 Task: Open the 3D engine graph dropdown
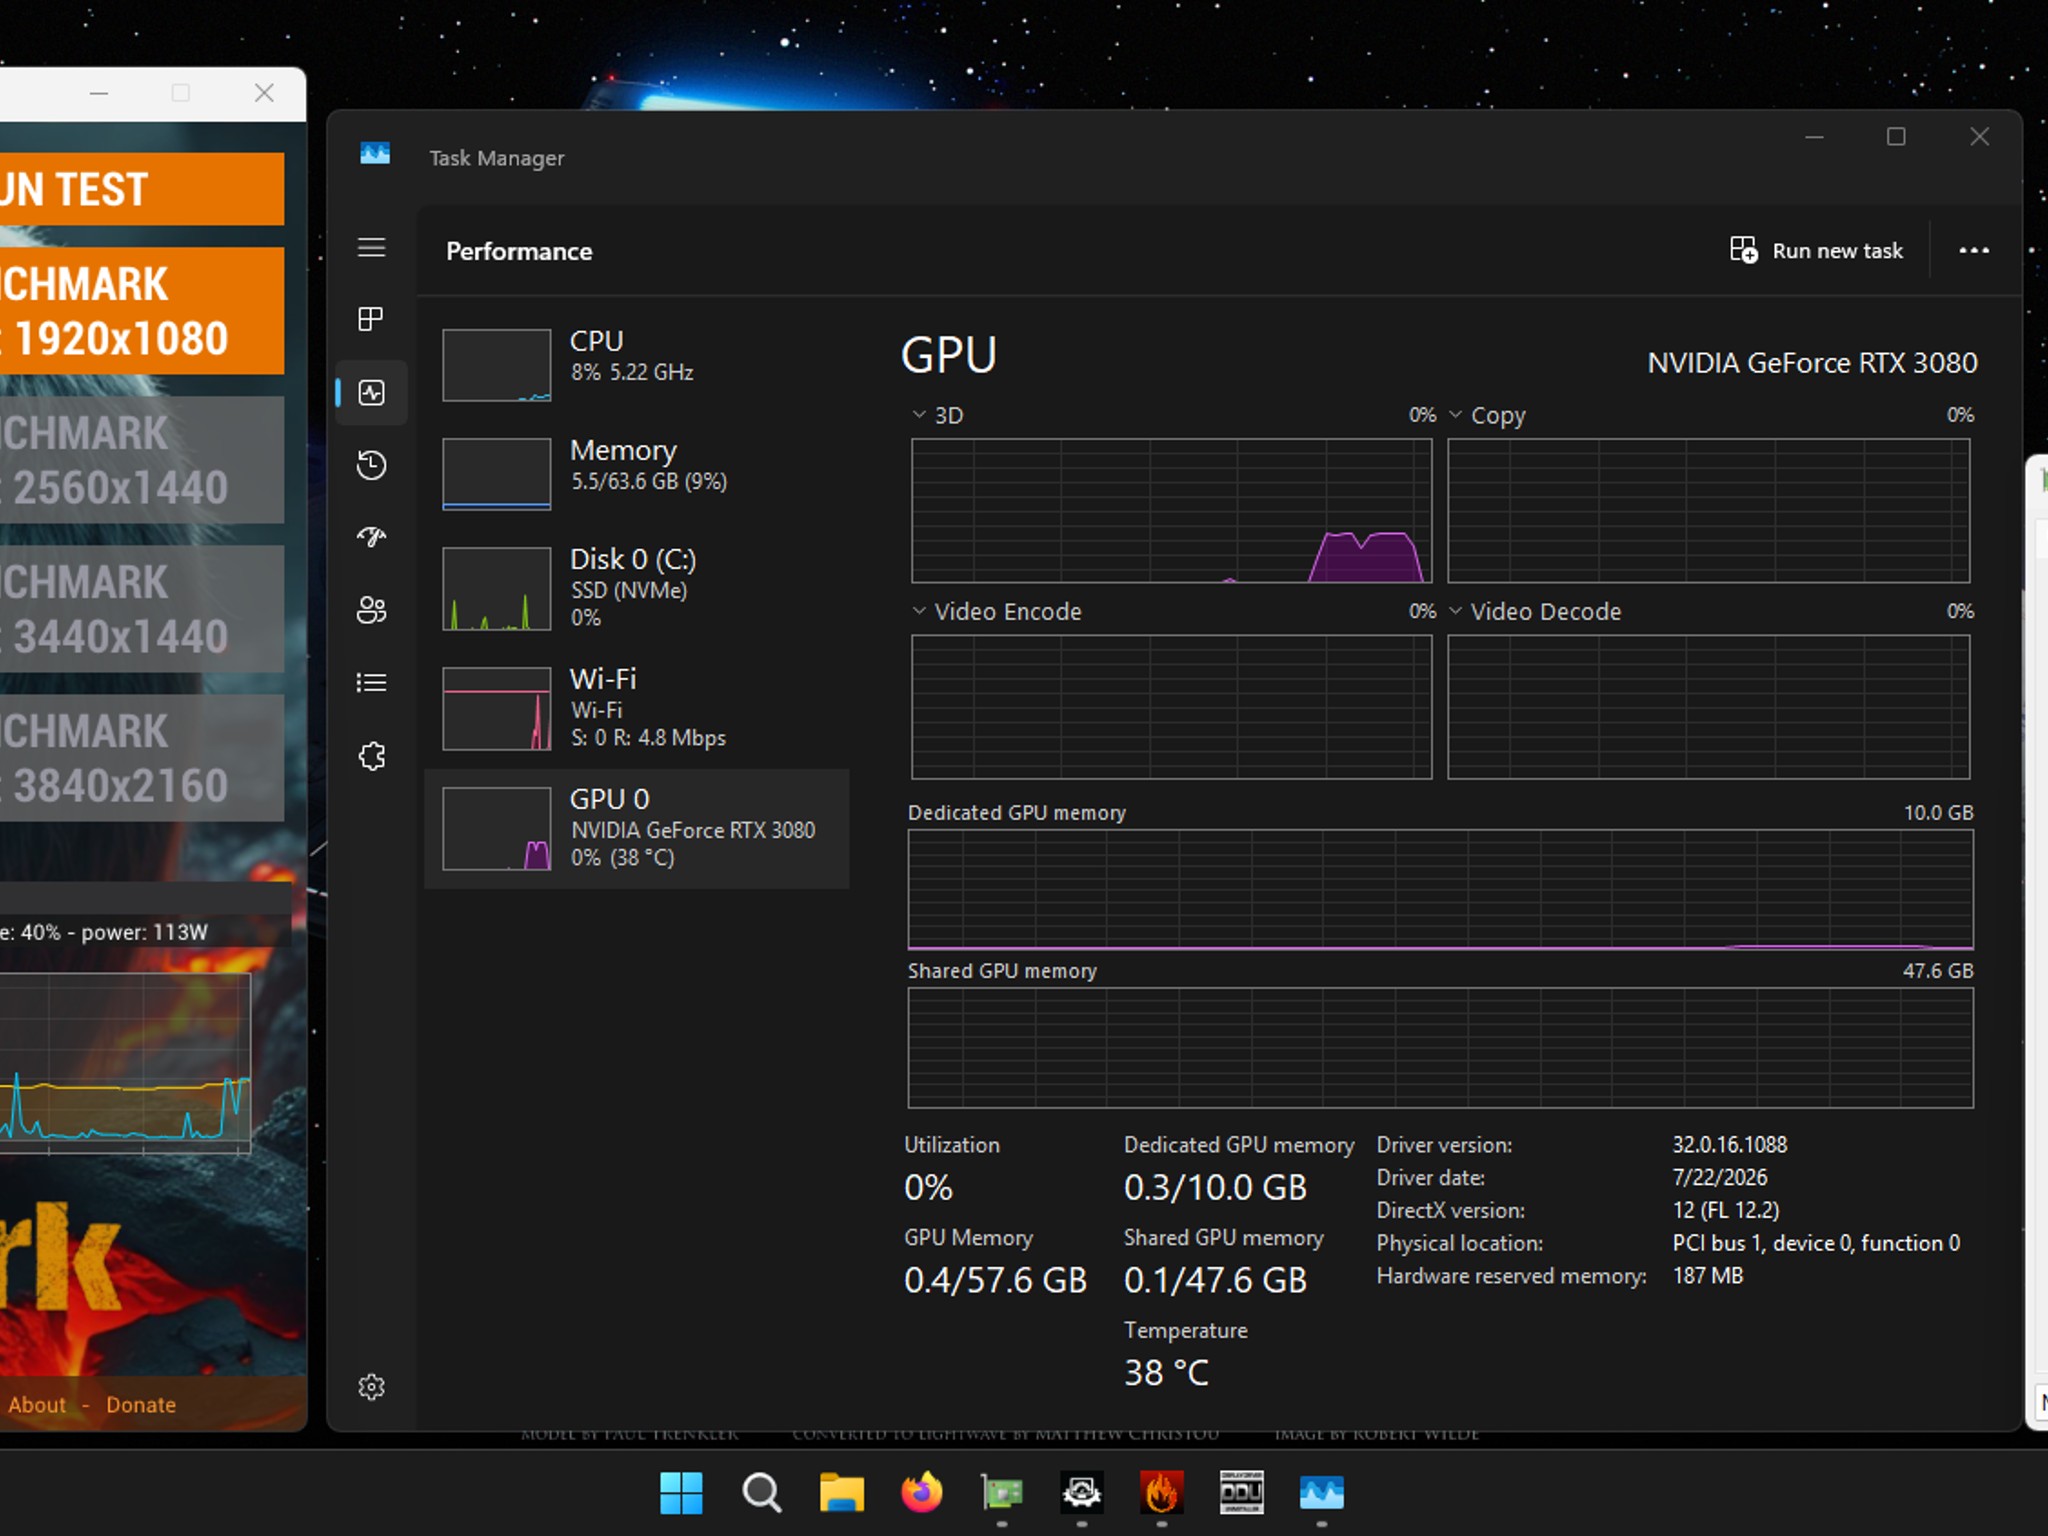tap(919, 414)
